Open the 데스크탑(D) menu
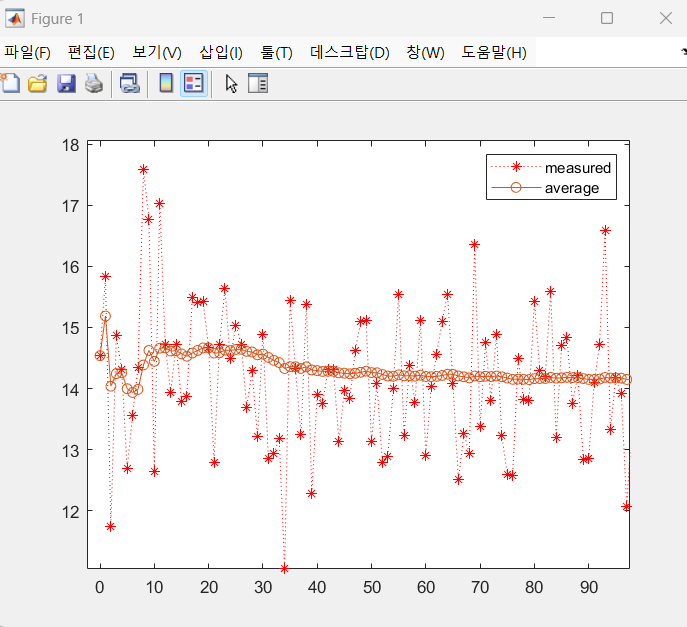This screenshot has width=687, height=627. click(350, 53)
